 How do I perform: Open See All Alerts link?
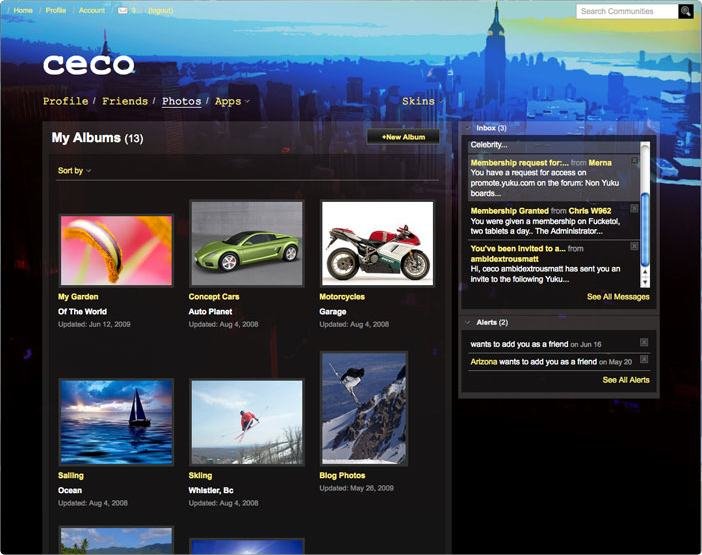tap(625, 380)
